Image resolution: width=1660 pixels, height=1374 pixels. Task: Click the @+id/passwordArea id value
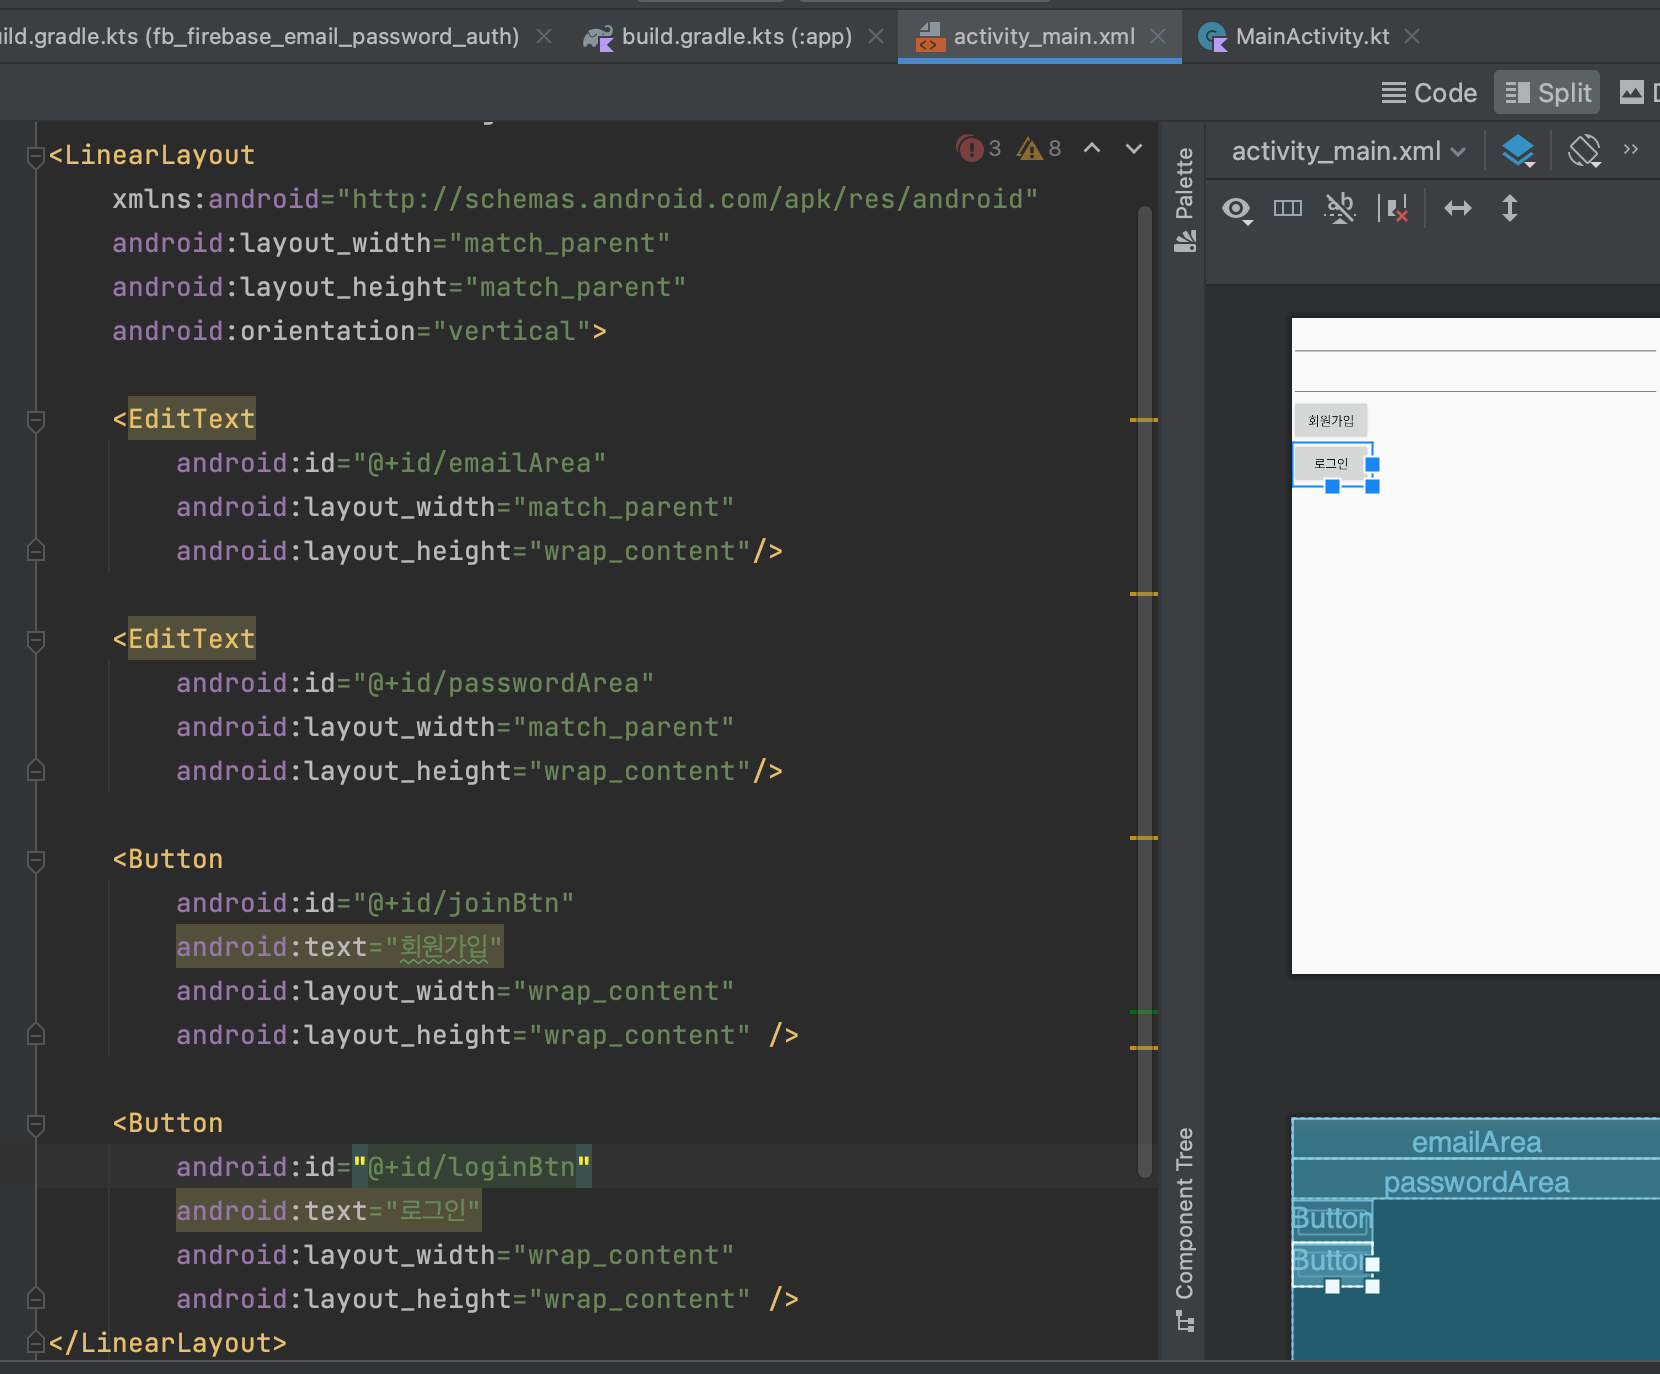click(x=503, y=683)
